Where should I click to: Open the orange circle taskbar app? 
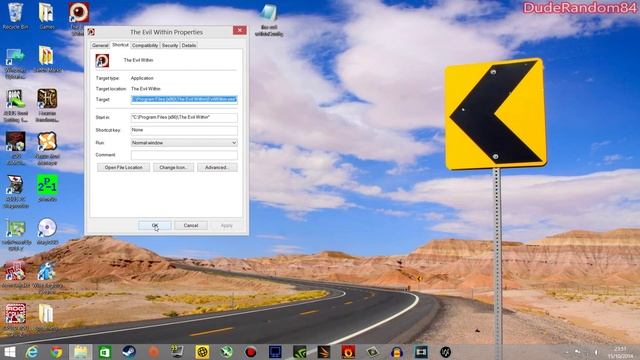click(153, 352)
